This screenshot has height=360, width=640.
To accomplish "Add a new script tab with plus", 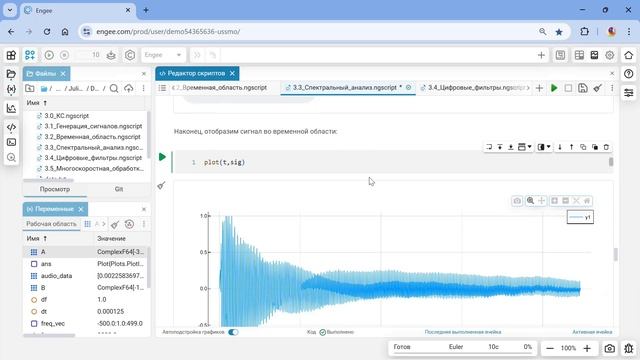I will (539, 88).
